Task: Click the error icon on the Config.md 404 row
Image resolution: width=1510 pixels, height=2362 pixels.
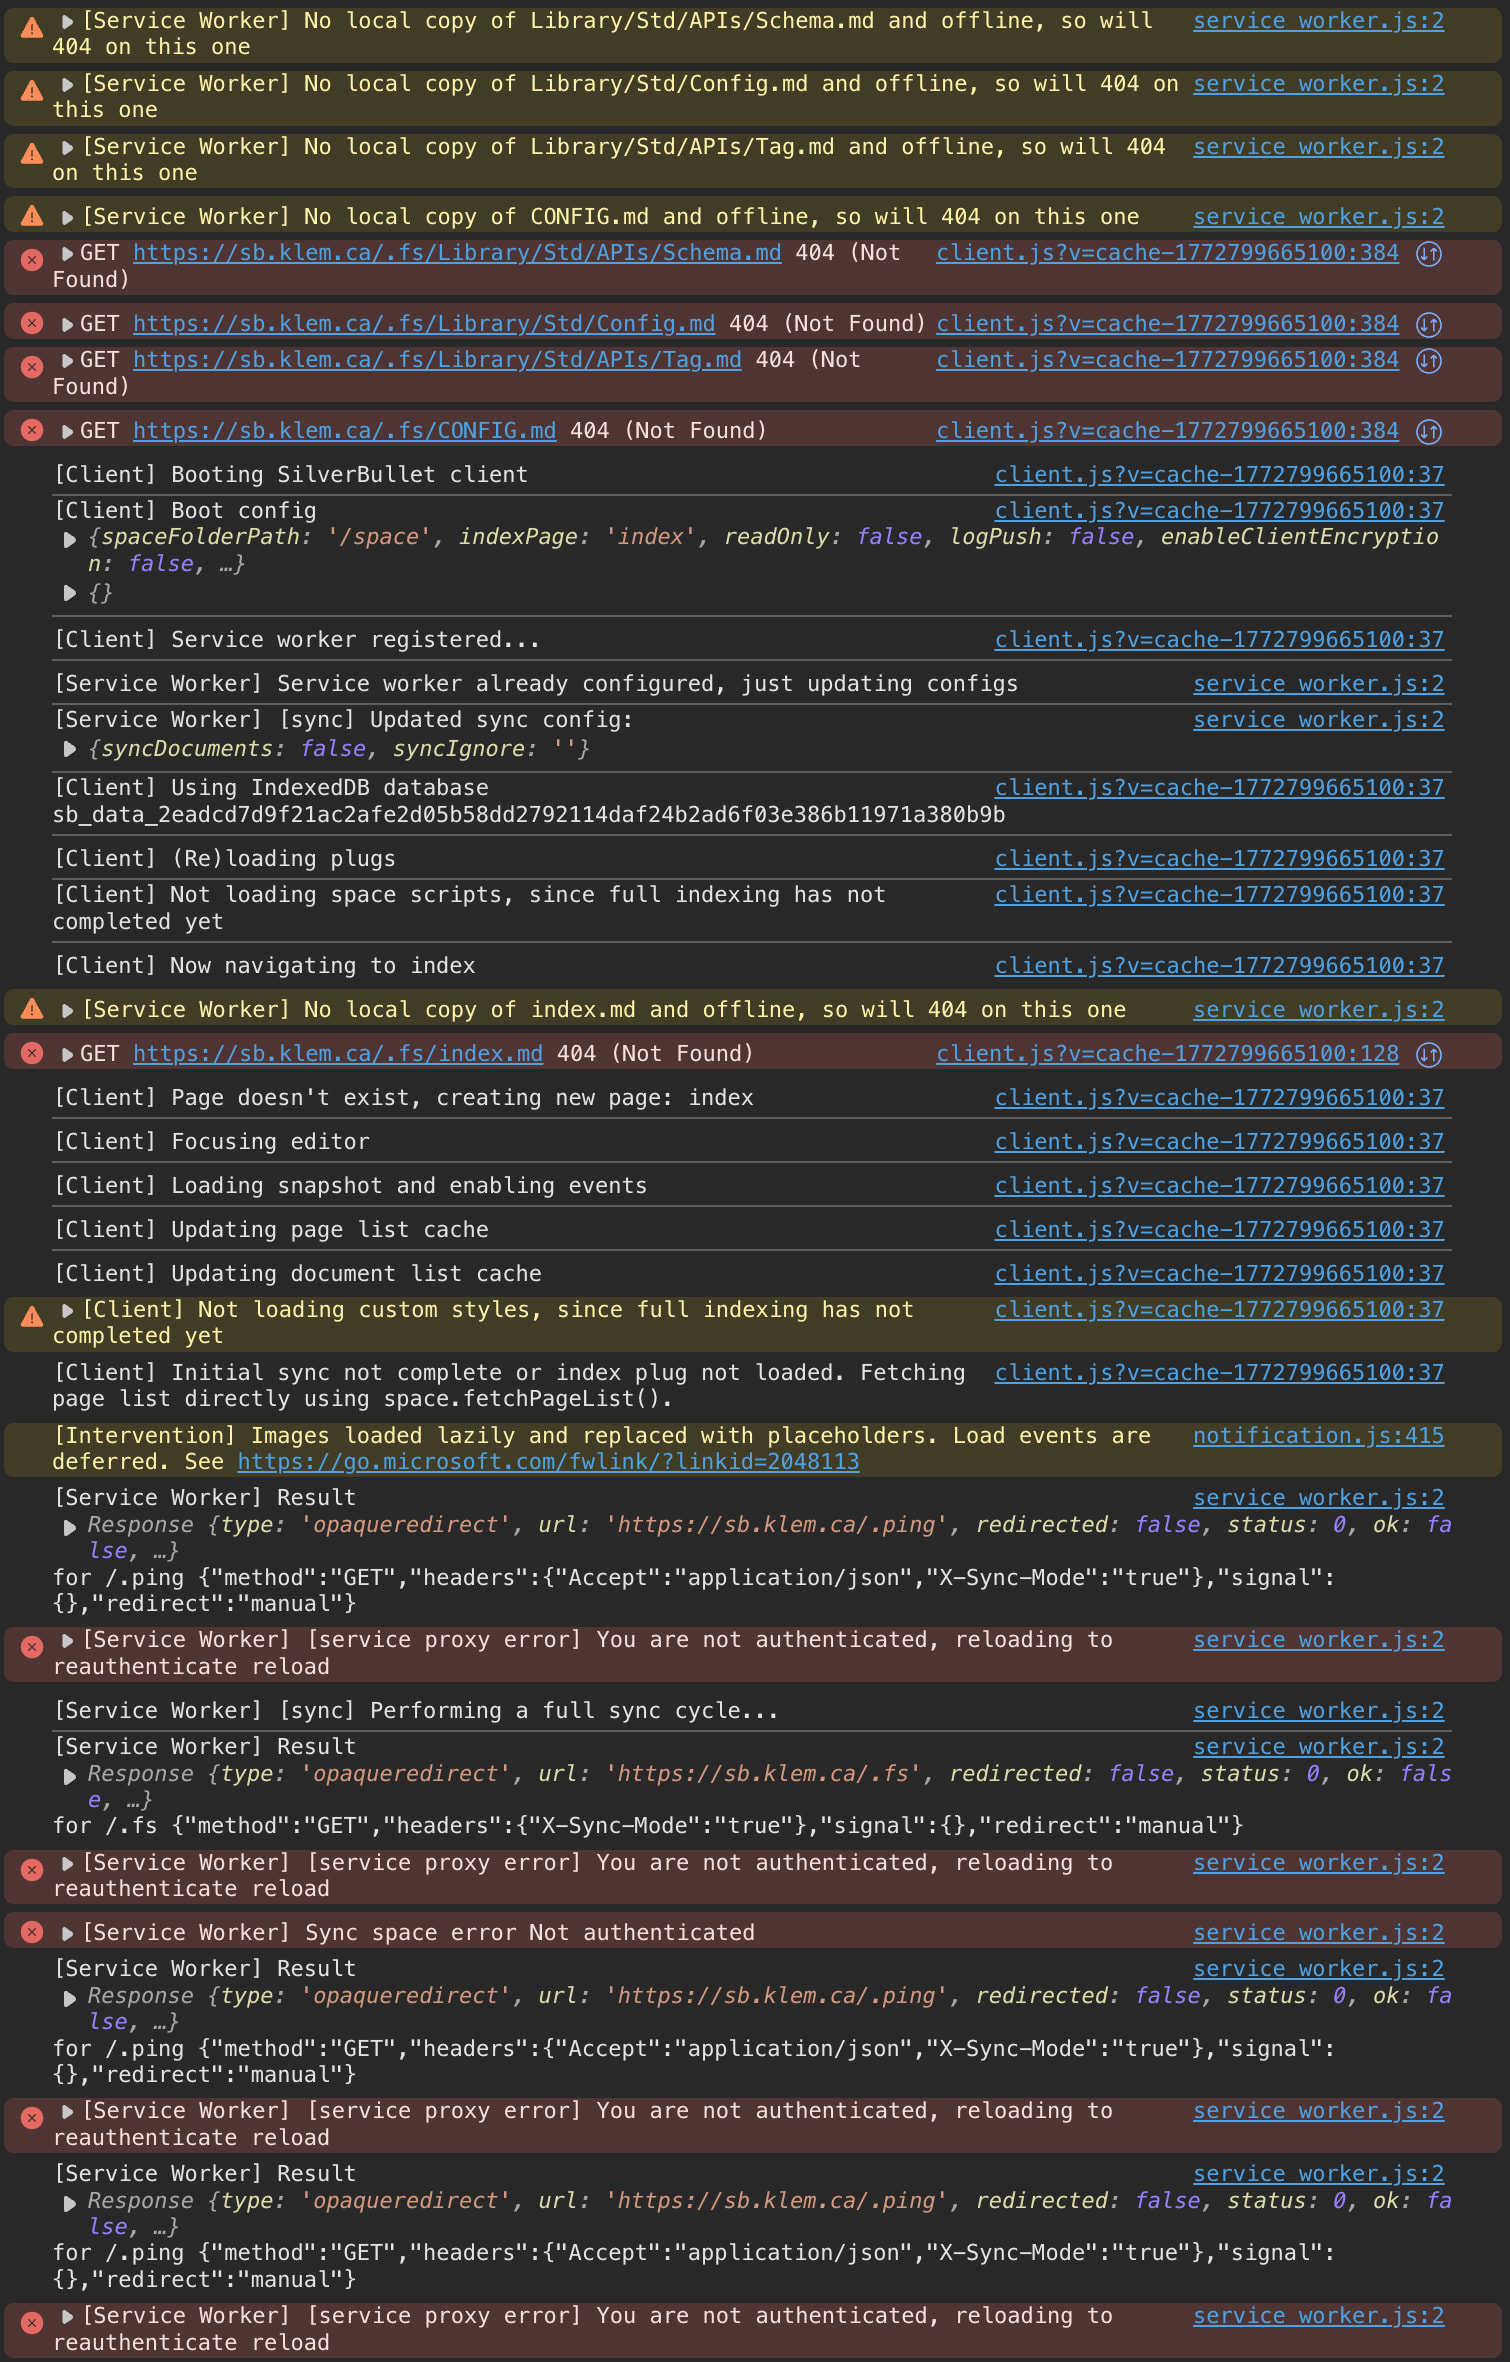Action: pyautogui.click(x=32, y=323)
